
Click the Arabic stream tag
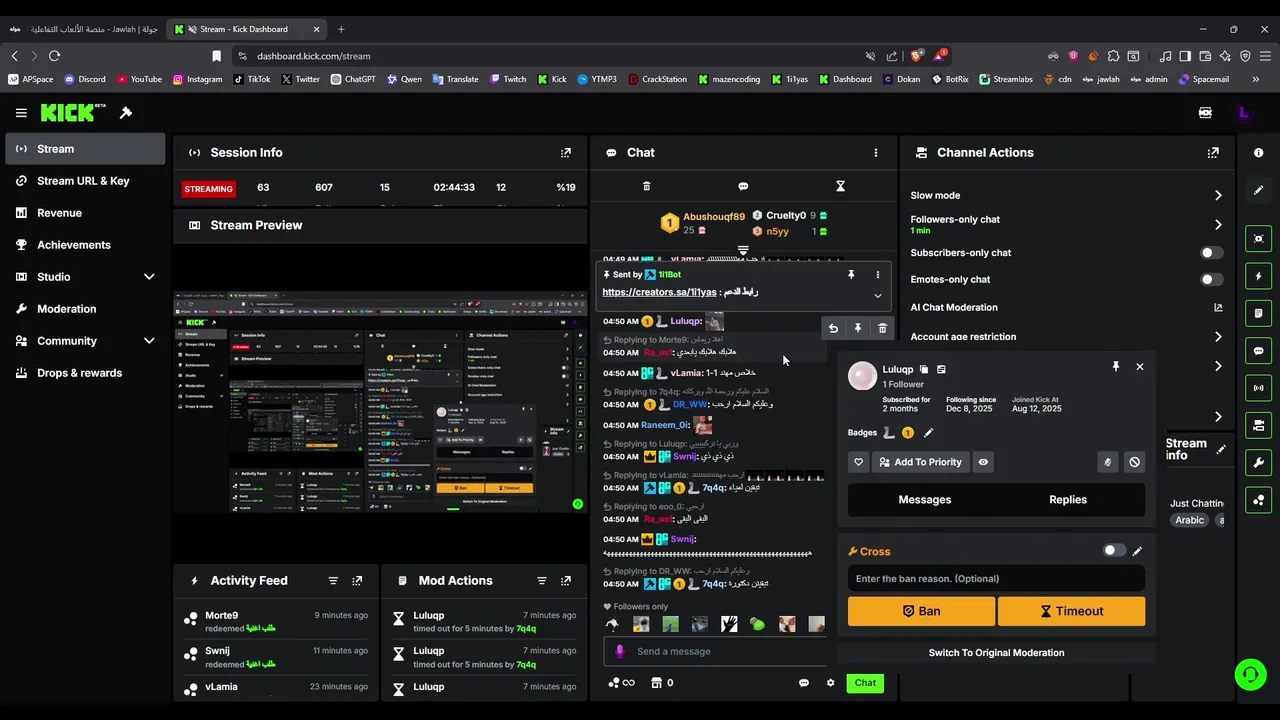click(x=1190, y=520)
